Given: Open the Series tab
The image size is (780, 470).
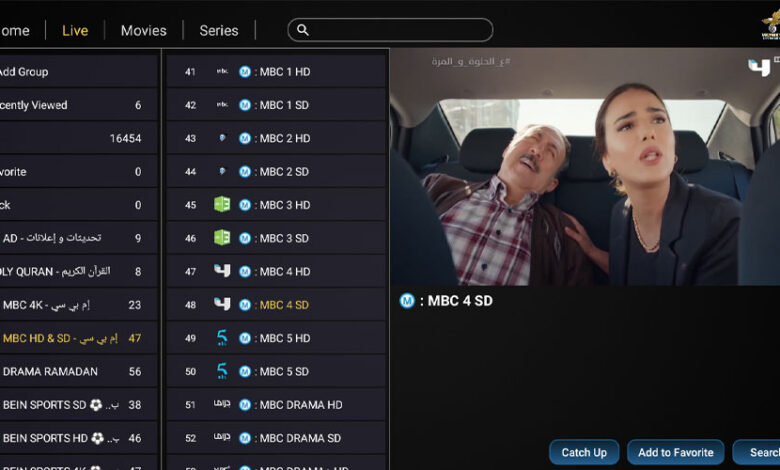Looking at the screenshot, I should coord(219,30).
